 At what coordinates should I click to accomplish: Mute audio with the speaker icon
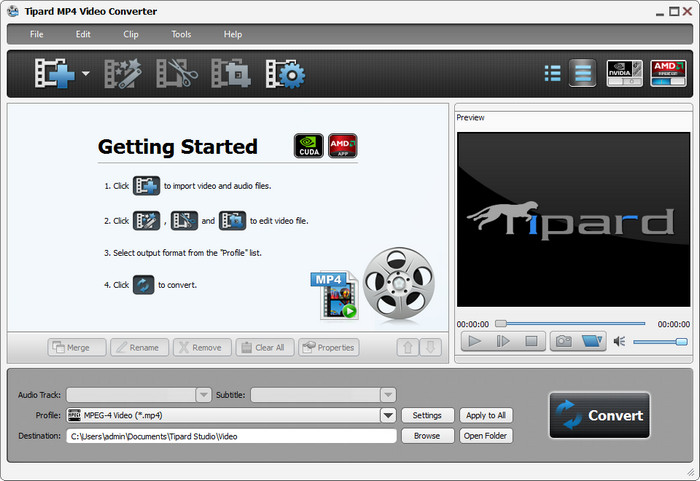(619, 341)
